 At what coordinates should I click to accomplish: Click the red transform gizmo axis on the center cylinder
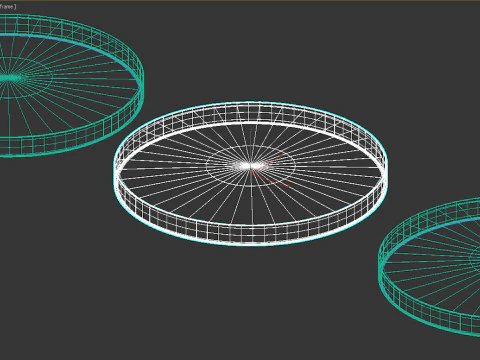(270, 171)
